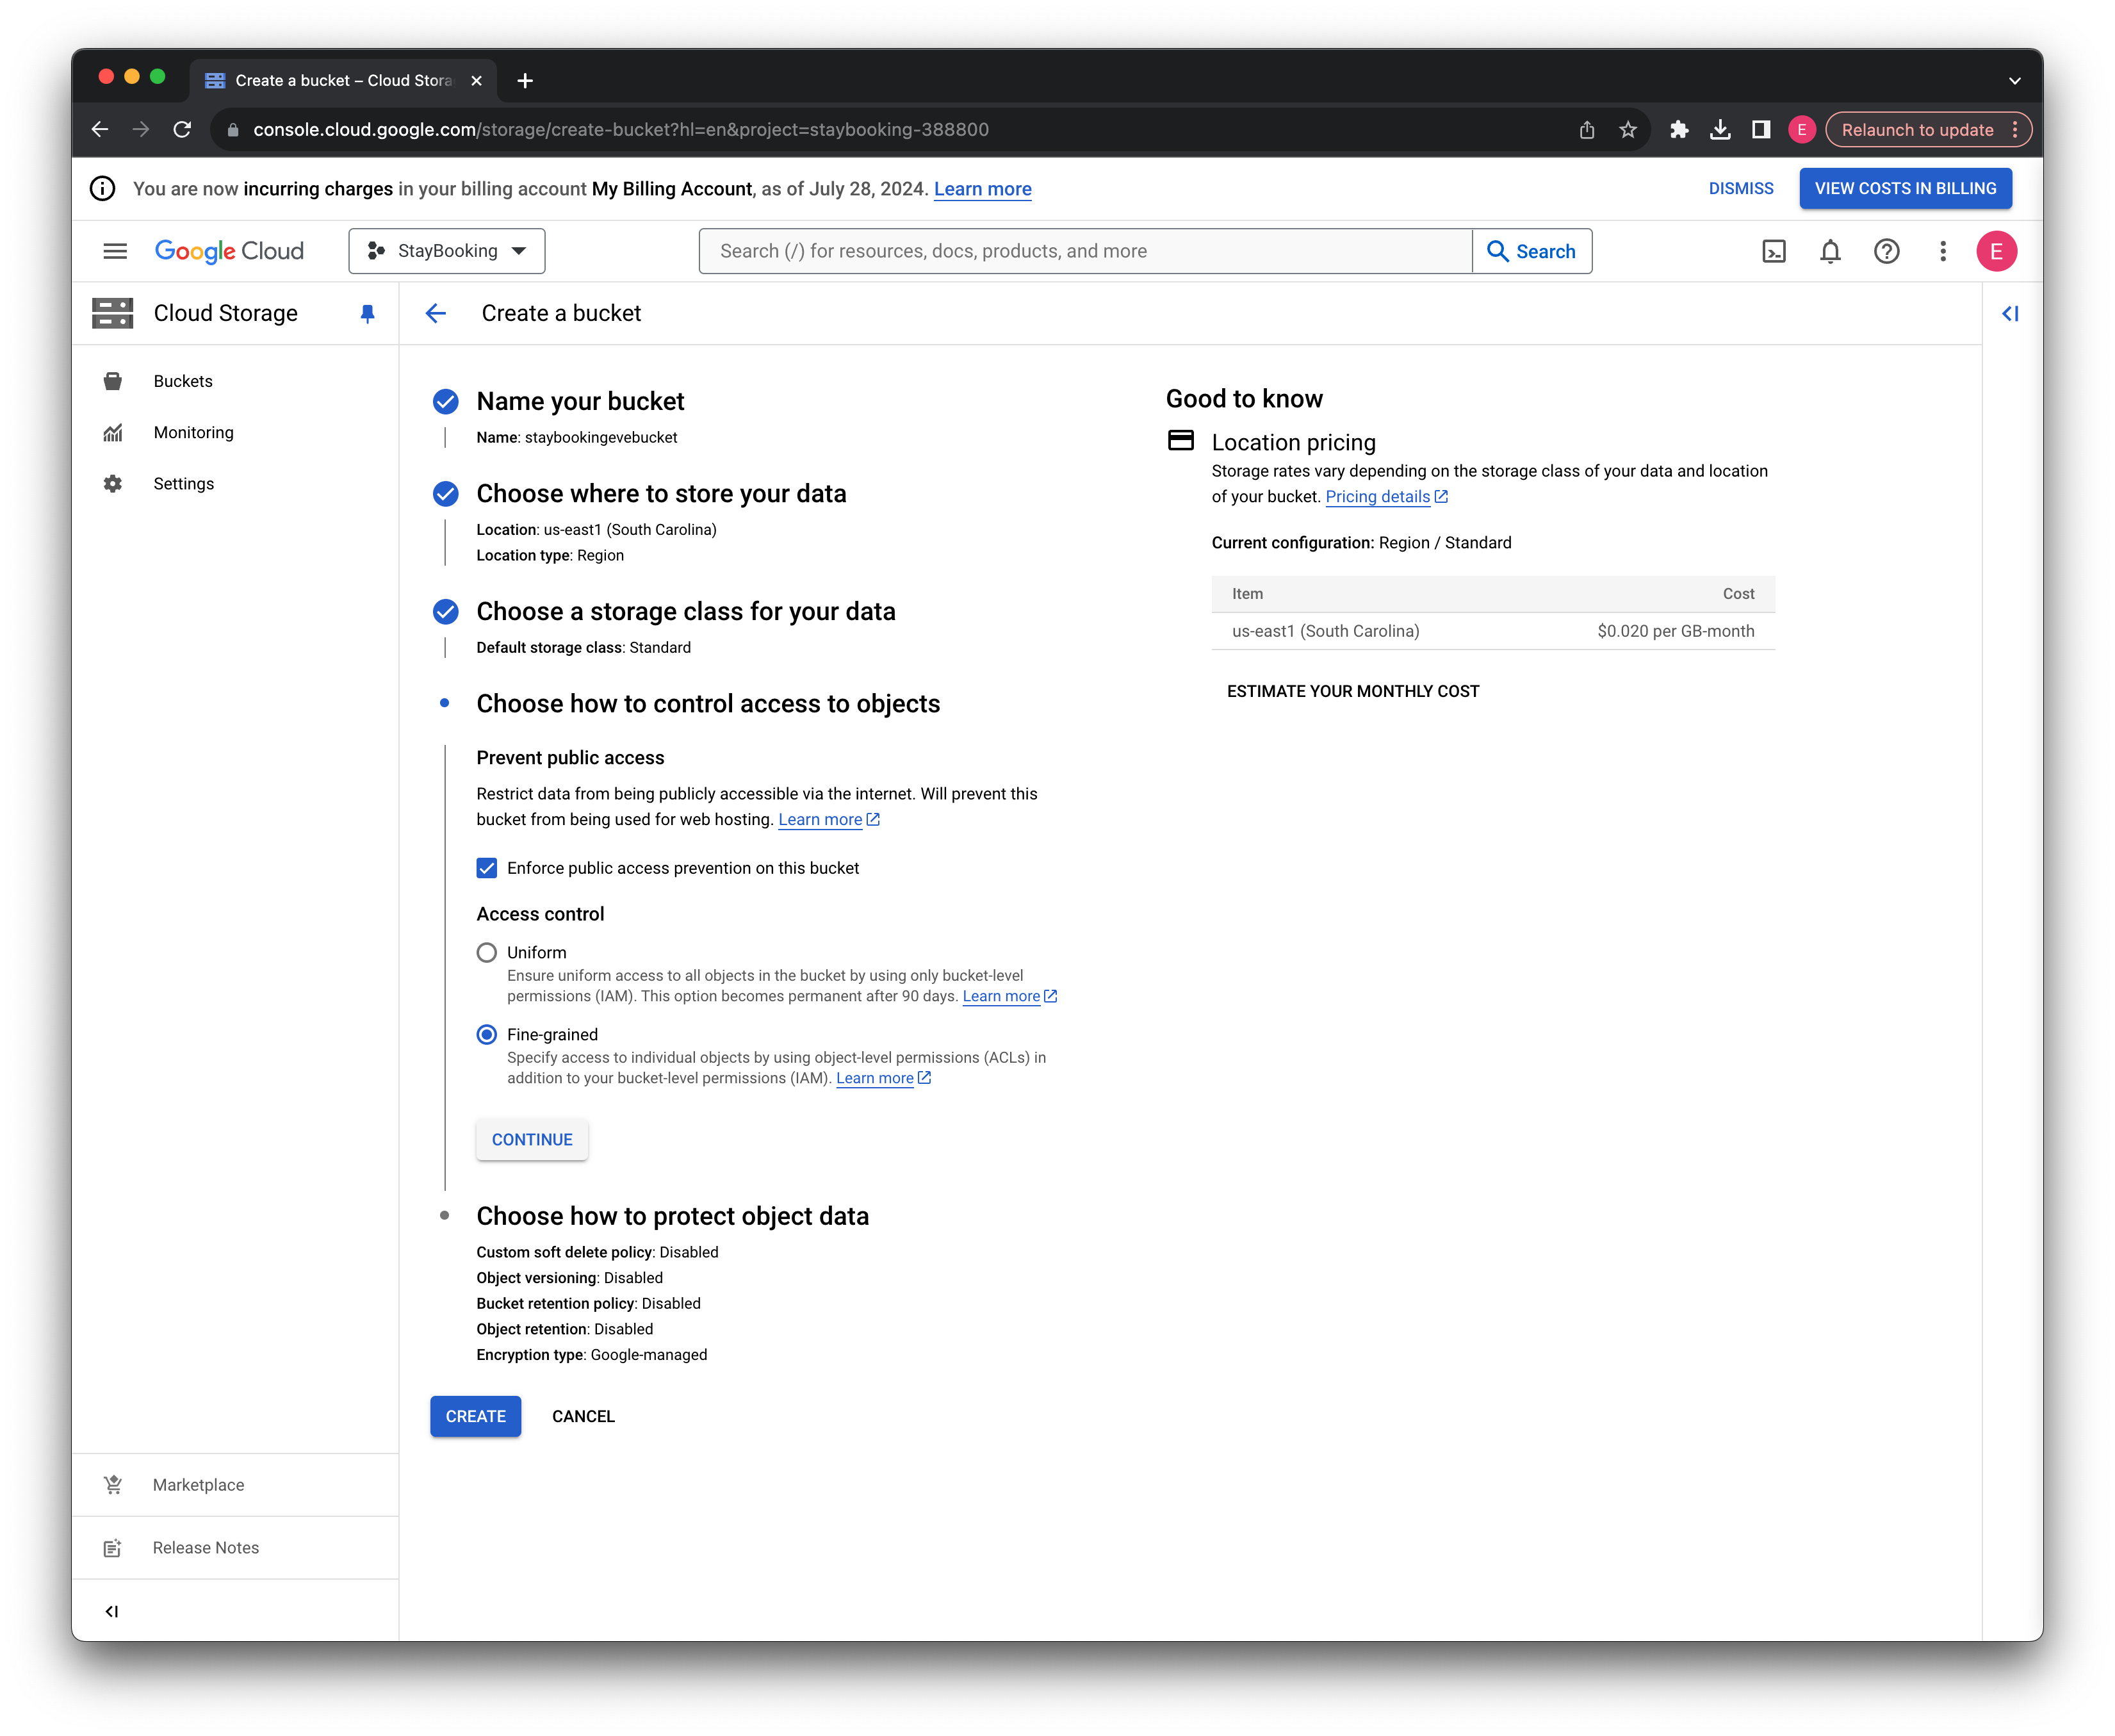Bookmark this page with star icon
Image resolution: width=2115 pixels, height=1736 pixels.
coord(1628,130)
